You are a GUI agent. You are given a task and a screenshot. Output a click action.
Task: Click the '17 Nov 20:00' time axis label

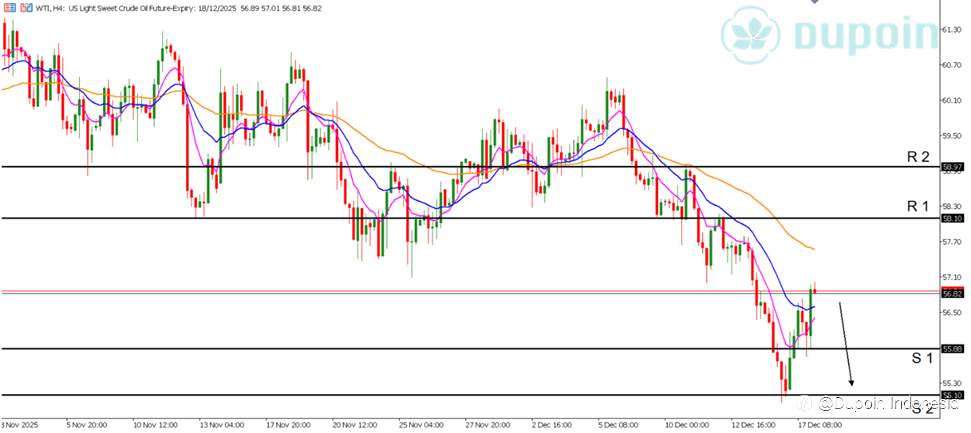[287, 426]
